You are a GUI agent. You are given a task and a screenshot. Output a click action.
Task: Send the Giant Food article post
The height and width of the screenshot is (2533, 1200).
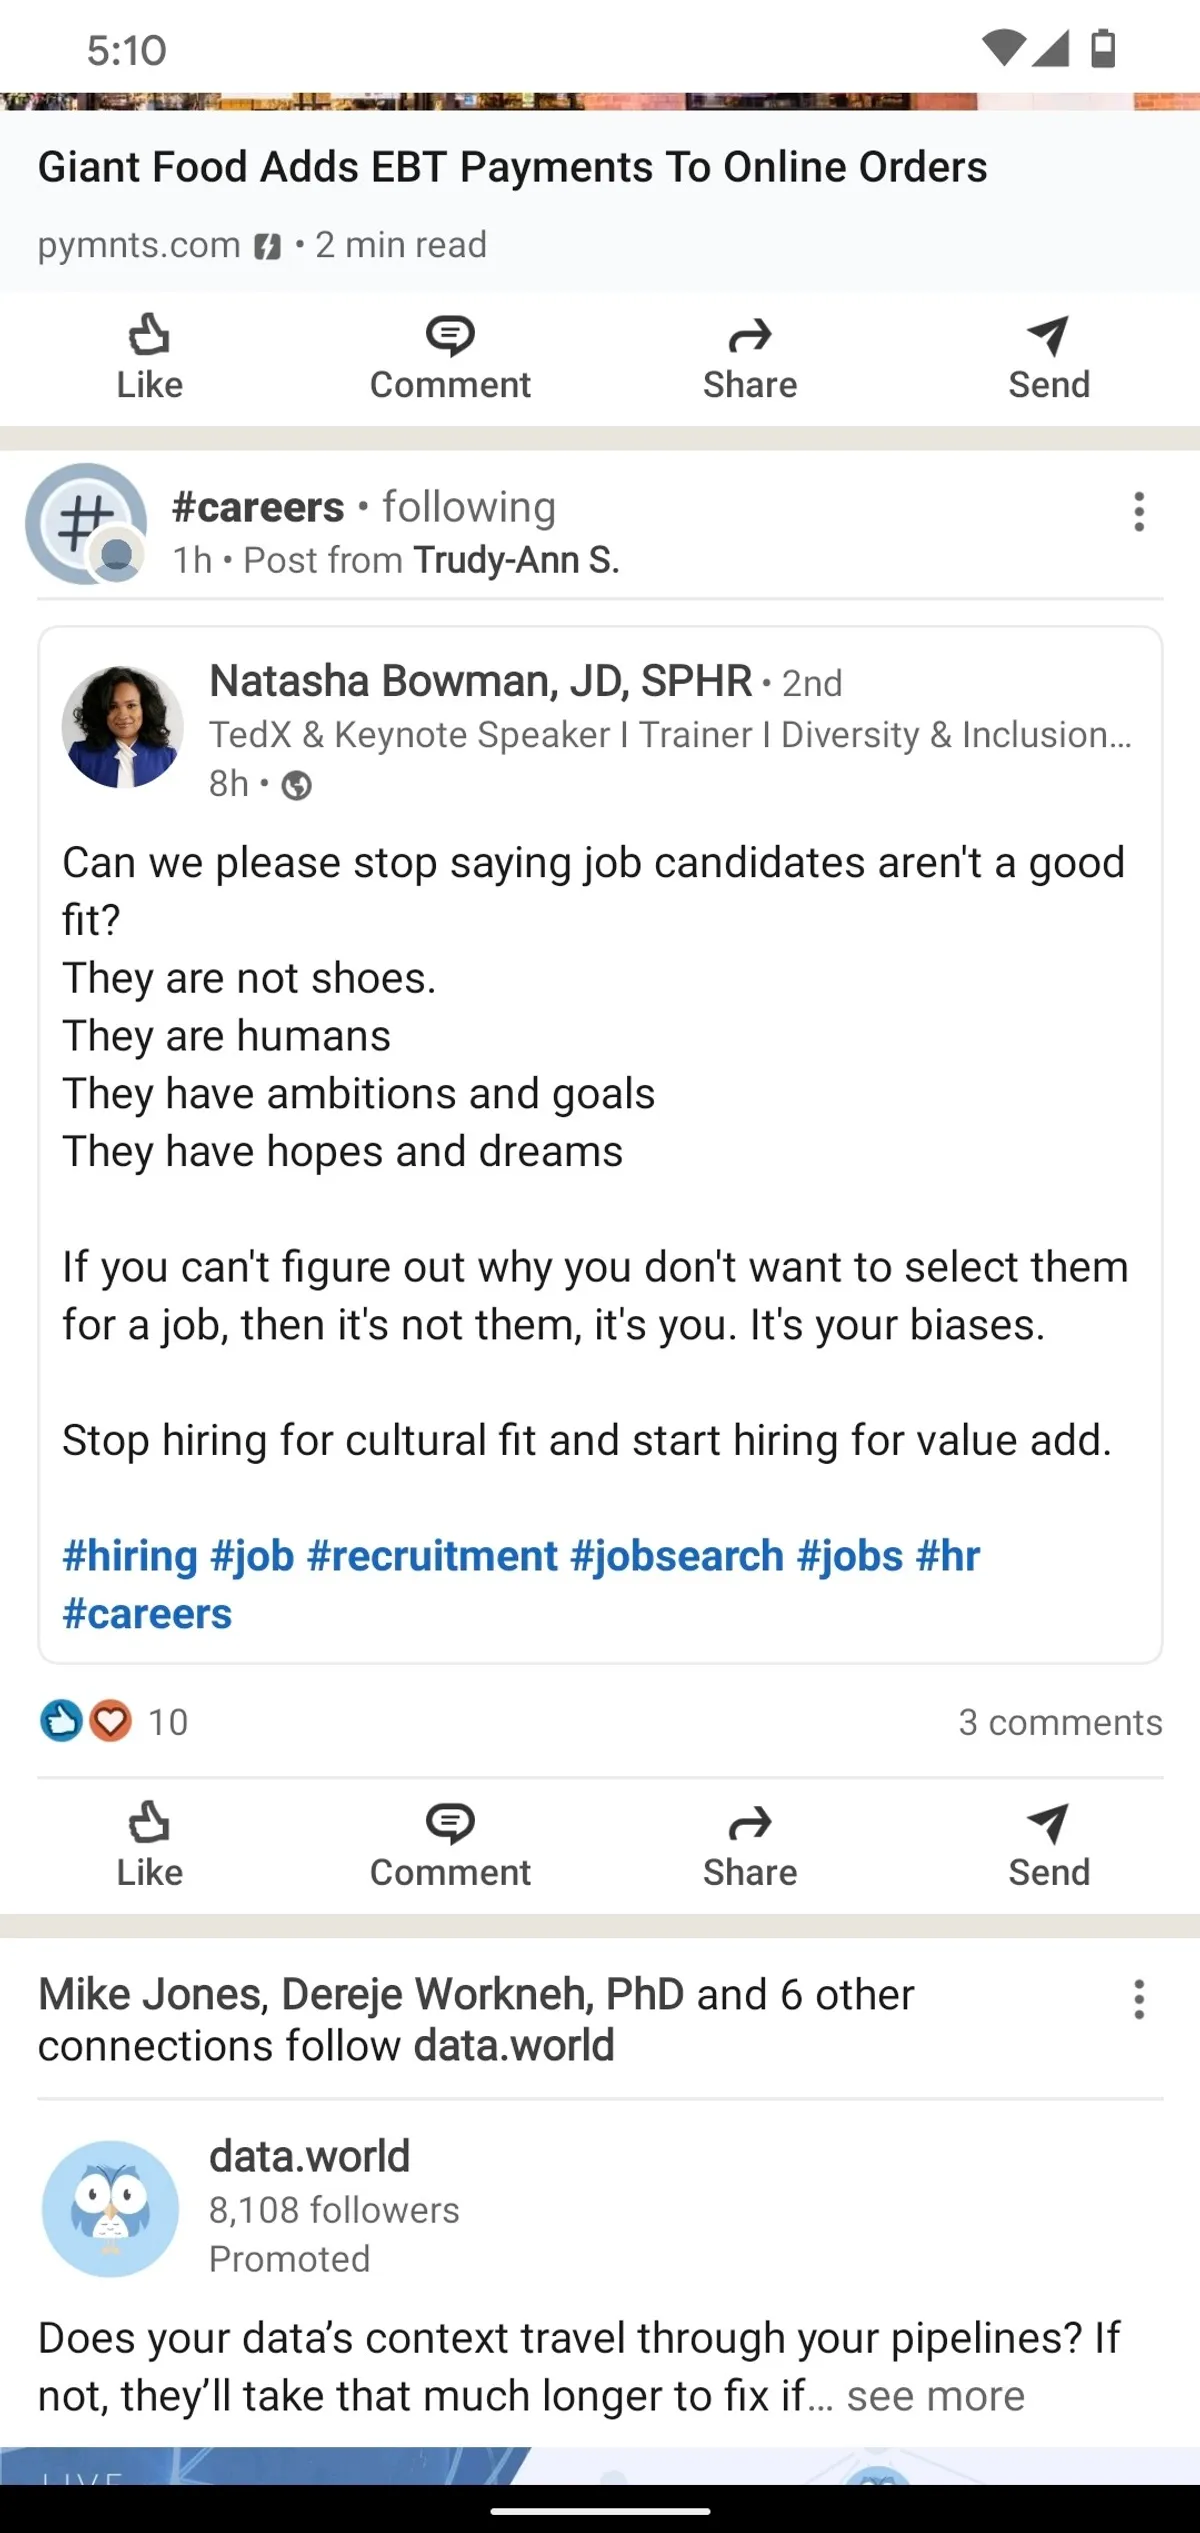point(1048,358)
